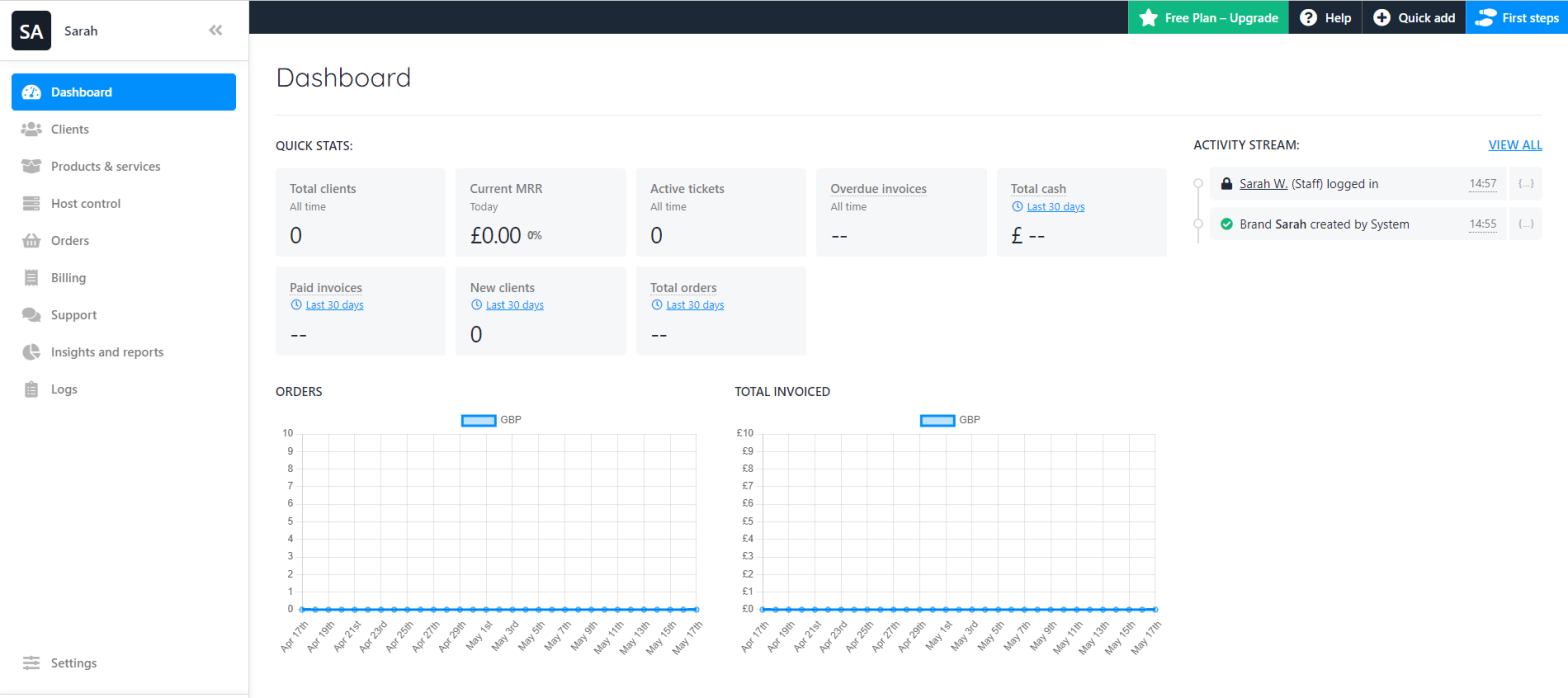Image resolution: width=1568 pixels, height=698 pixels.
Task: Open the View All activity link
Action: coord(1514,145)
